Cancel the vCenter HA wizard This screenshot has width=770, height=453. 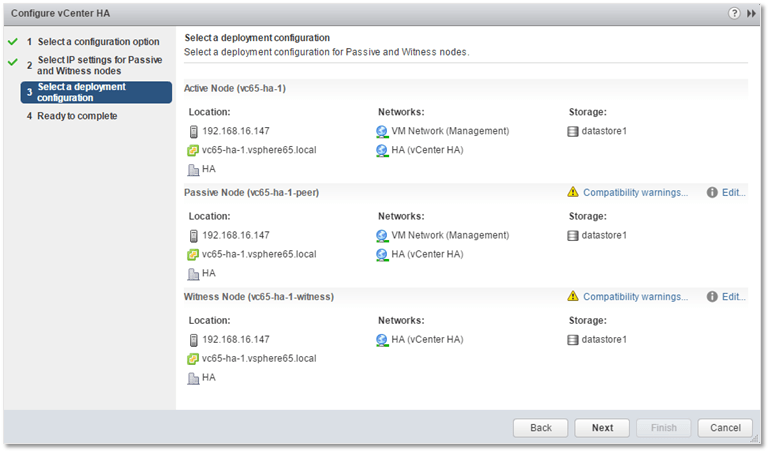[725, 428]
